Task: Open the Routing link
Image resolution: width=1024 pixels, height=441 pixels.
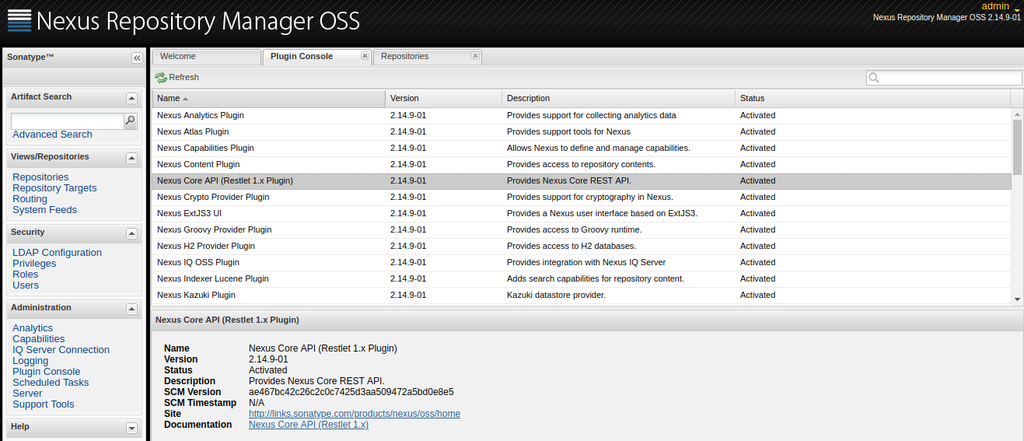Action: [30, 199]
